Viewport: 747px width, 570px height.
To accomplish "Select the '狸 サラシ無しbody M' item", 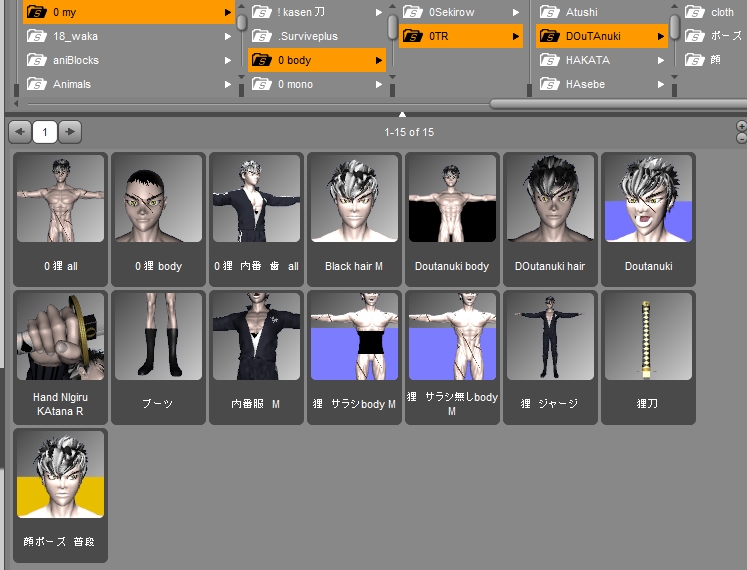I will (452, 357).
